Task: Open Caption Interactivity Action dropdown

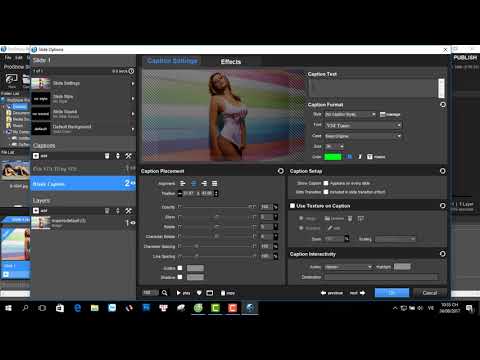Action: pos(349,267)
